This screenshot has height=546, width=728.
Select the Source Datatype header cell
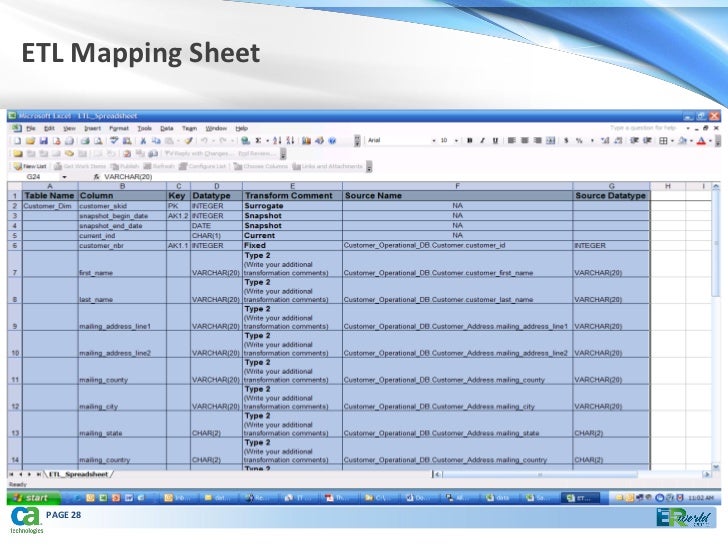(611, 195)
